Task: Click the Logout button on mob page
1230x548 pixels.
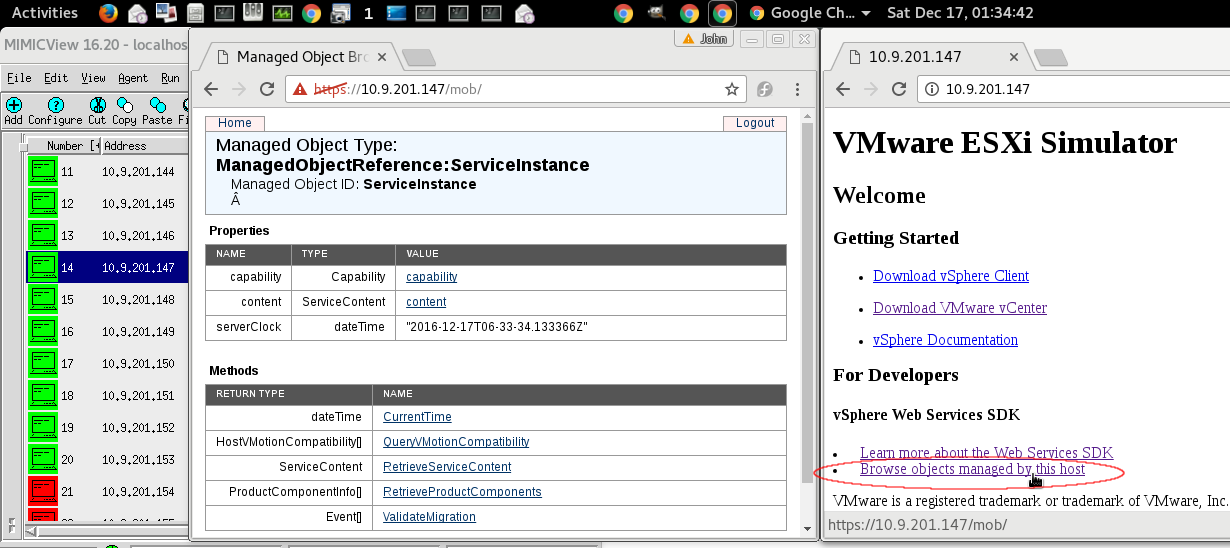Action: (x=755, y=123)
